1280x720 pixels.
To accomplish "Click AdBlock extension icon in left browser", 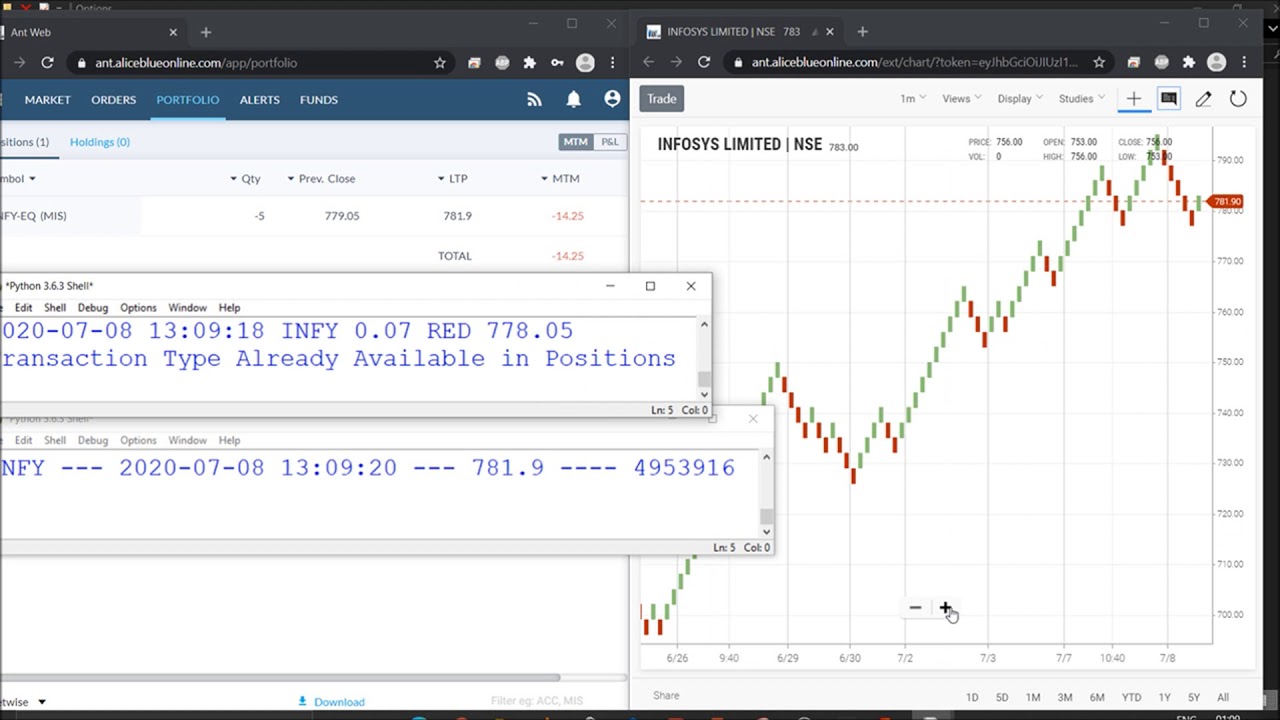I will point(502,62).
